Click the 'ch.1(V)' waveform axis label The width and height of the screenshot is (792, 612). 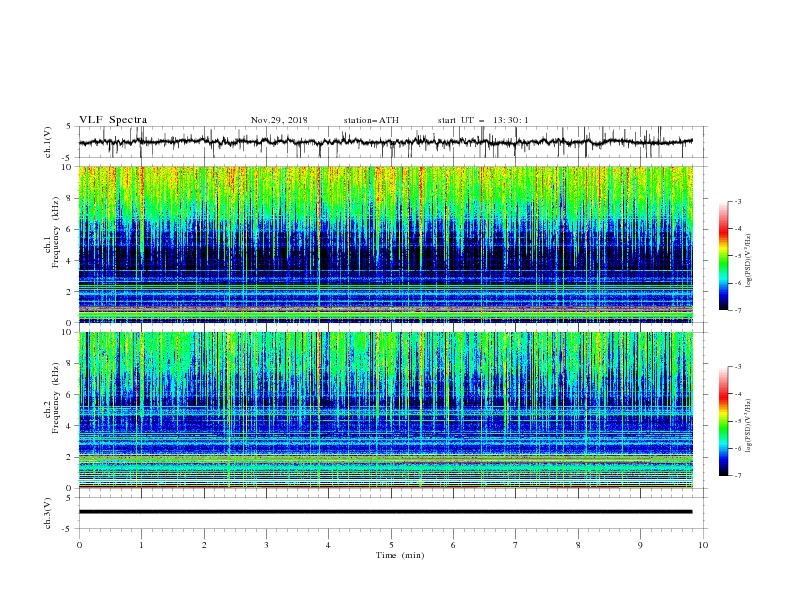[x=48, y=142]
